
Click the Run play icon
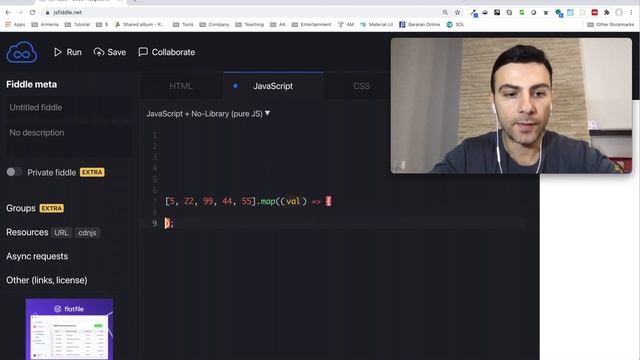point(58,52)
